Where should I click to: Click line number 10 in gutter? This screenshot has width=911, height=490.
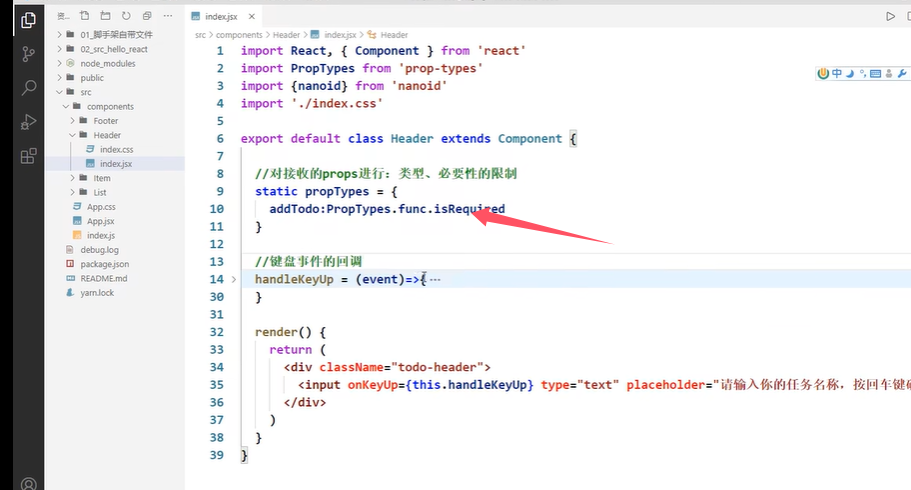tap(217, 209)
